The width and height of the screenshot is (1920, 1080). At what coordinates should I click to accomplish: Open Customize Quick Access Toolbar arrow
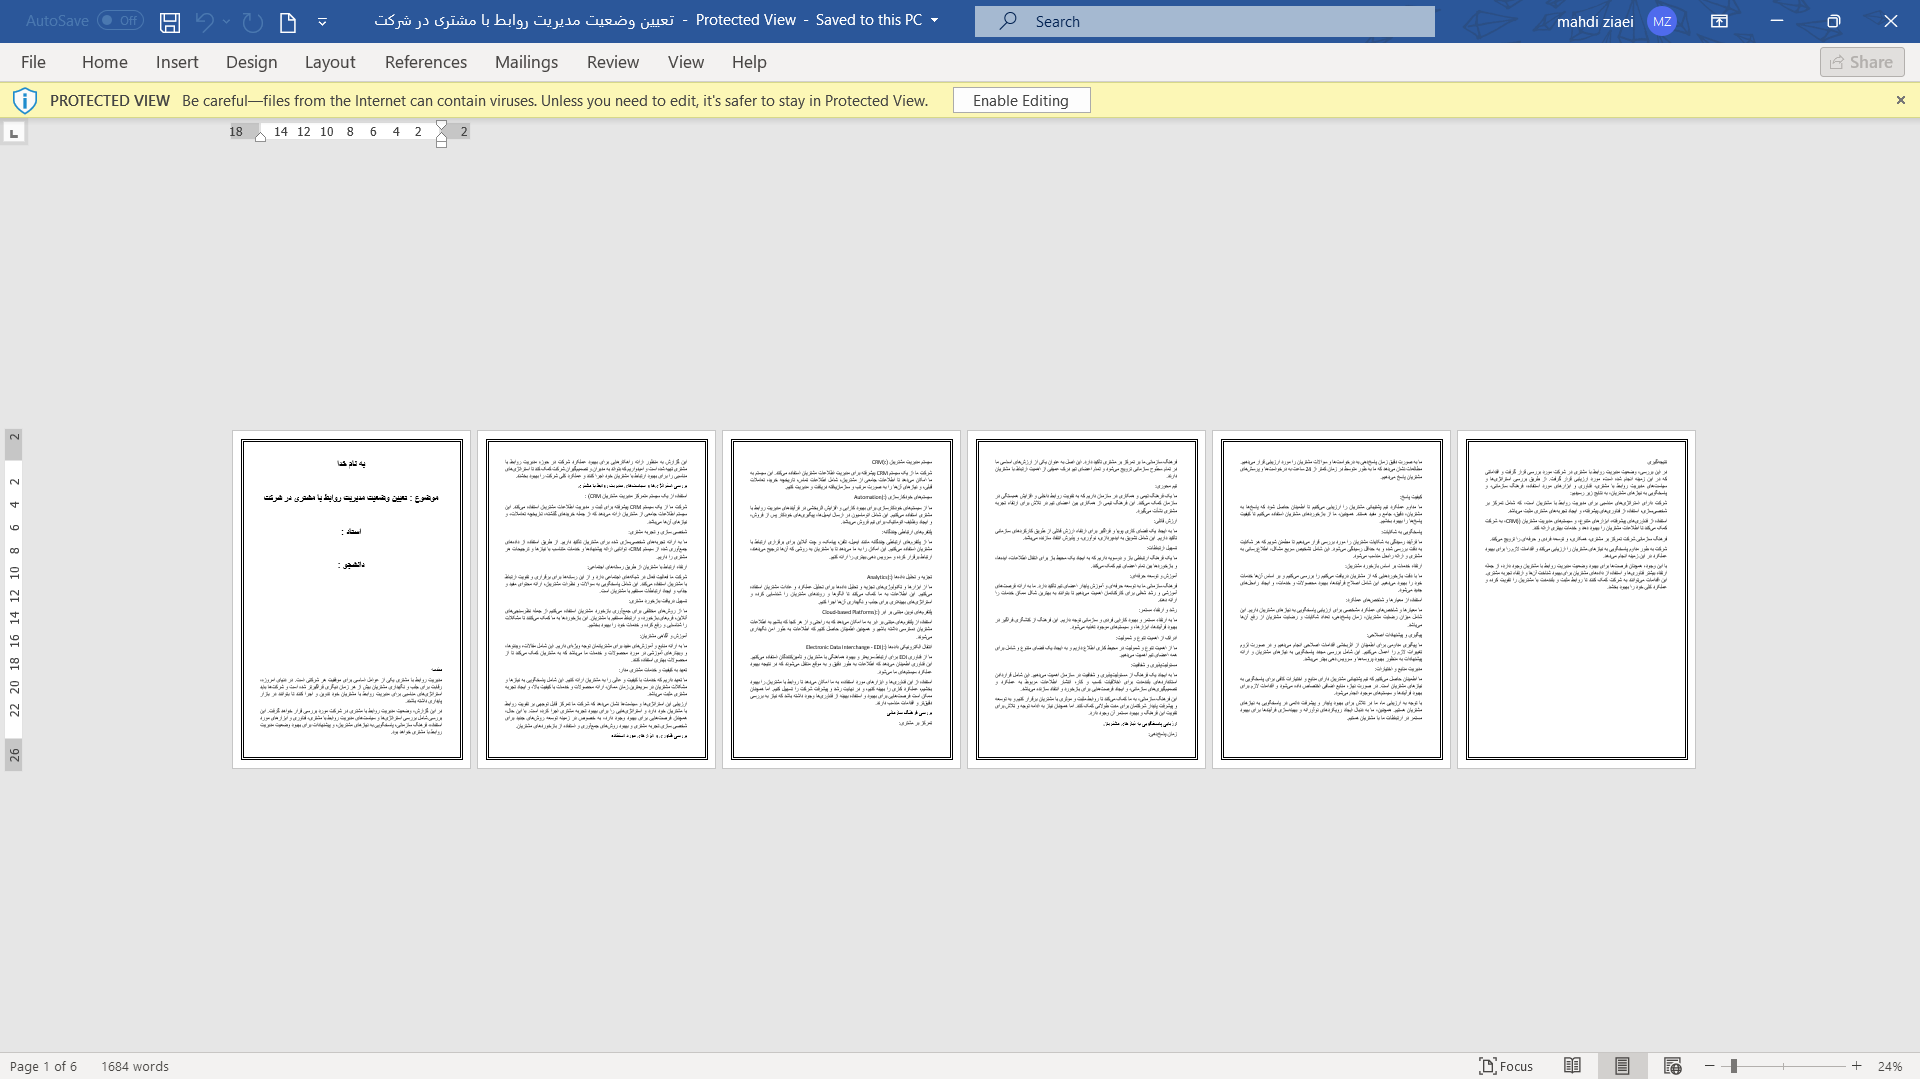(x=322, y=21)
